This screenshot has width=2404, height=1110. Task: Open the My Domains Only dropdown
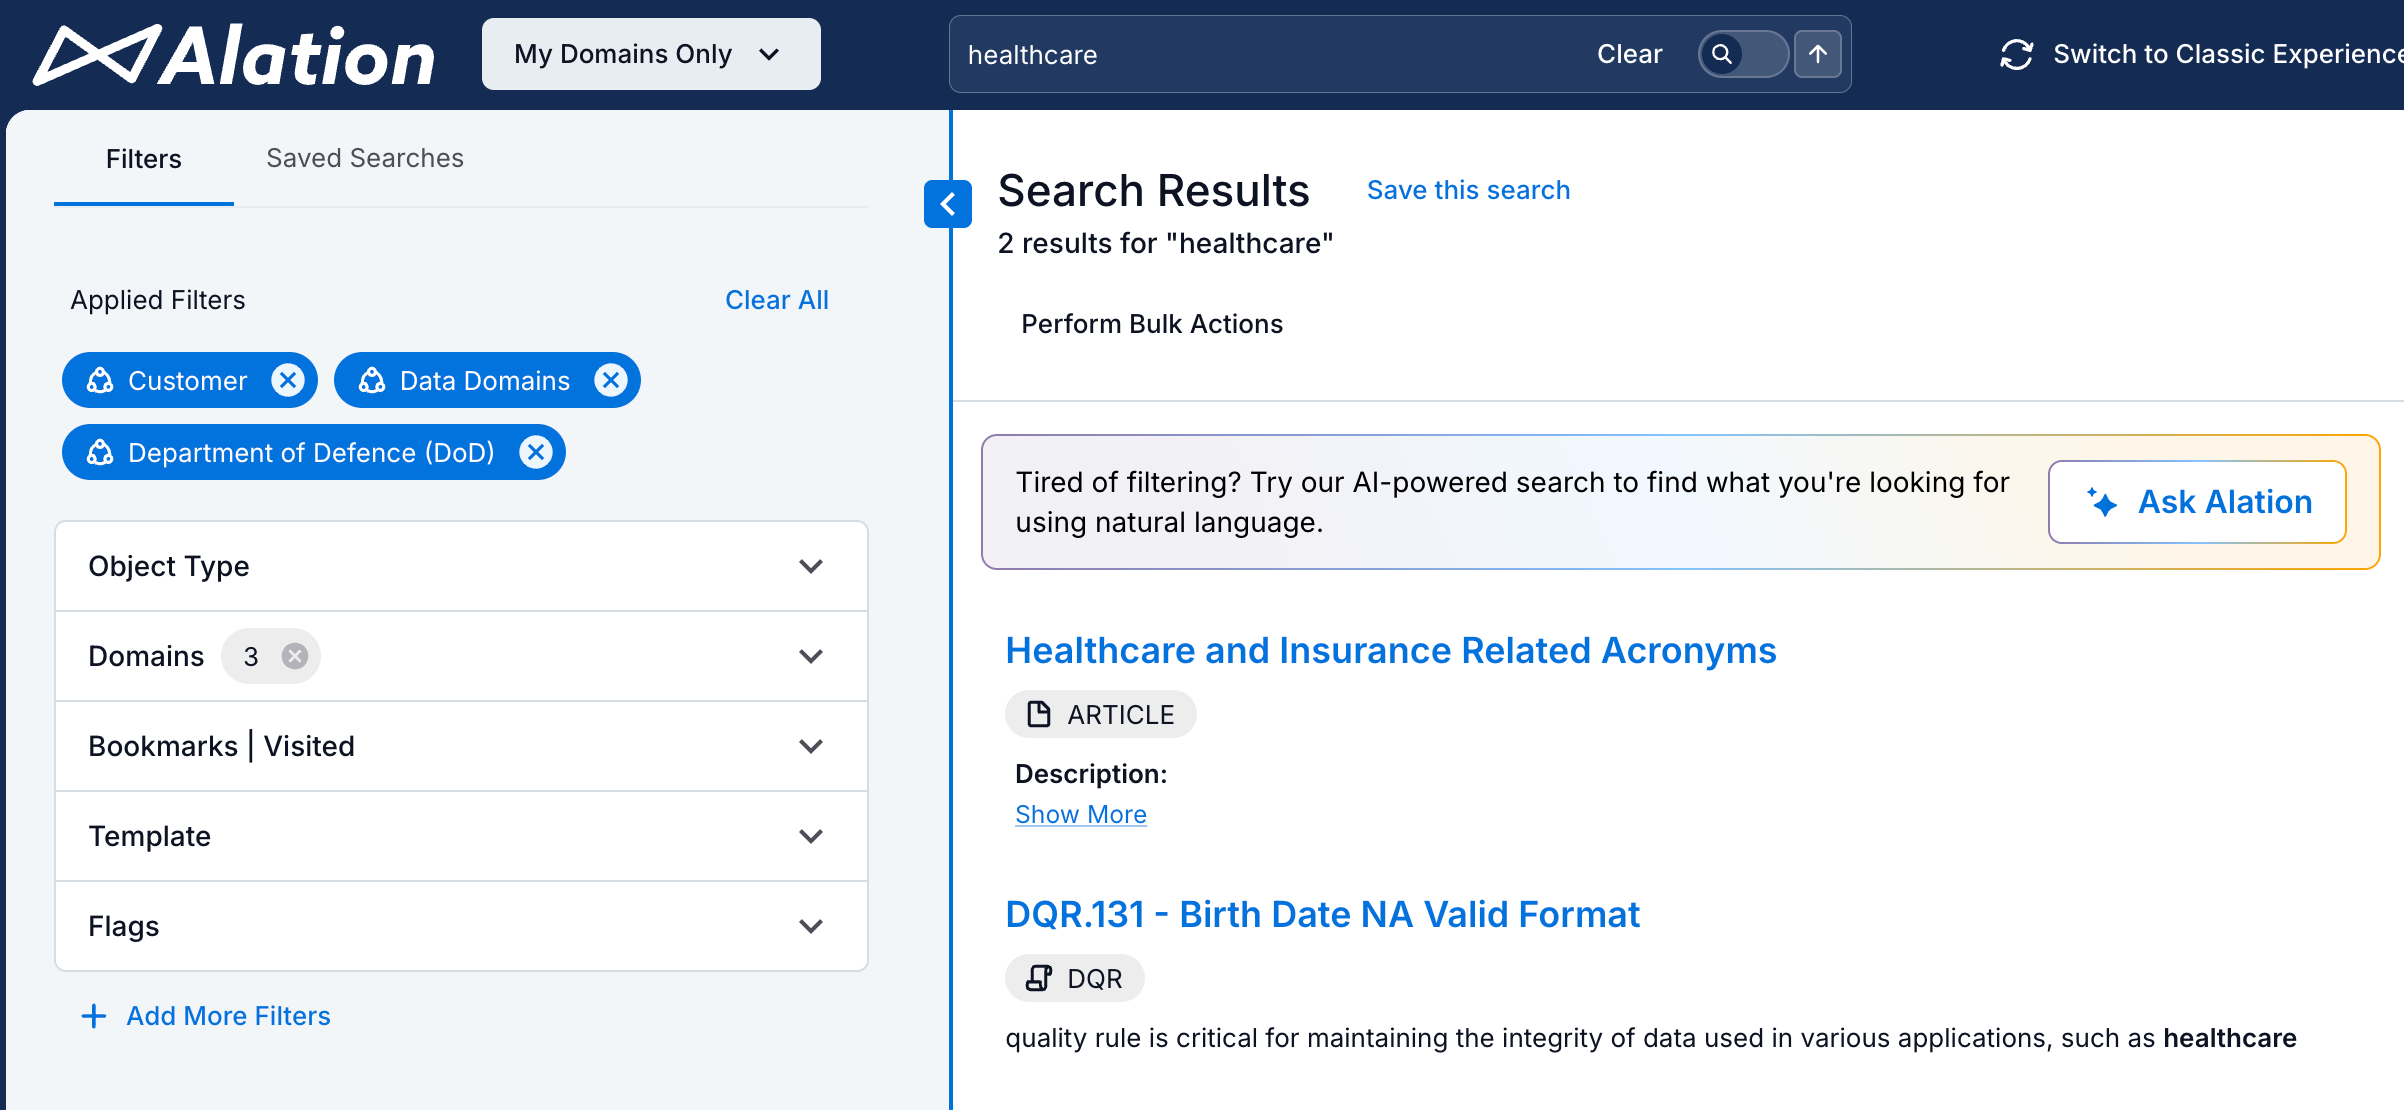coord(650,53)
